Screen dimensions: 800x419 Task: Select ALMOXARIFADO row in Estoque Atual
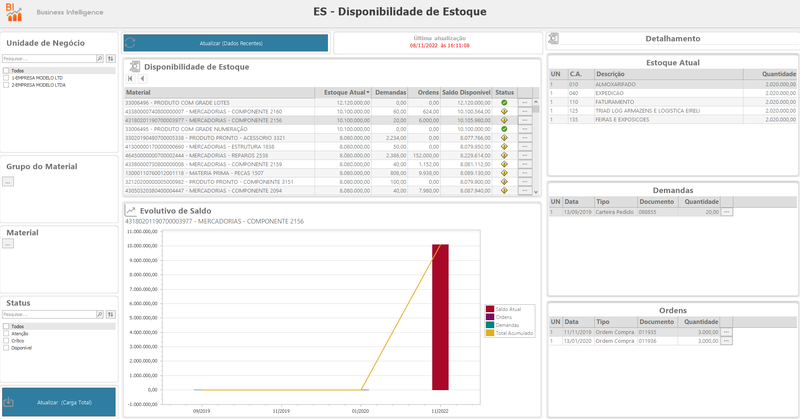(x=673, y=84)
